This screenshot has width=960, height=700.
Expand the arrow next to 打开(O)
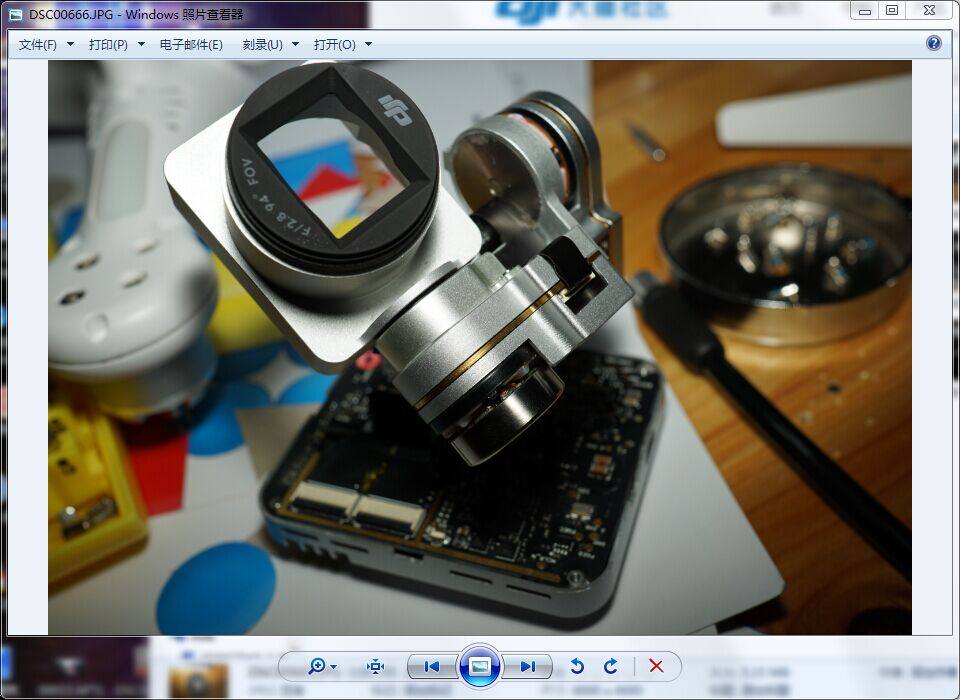[x=369, y=44]
